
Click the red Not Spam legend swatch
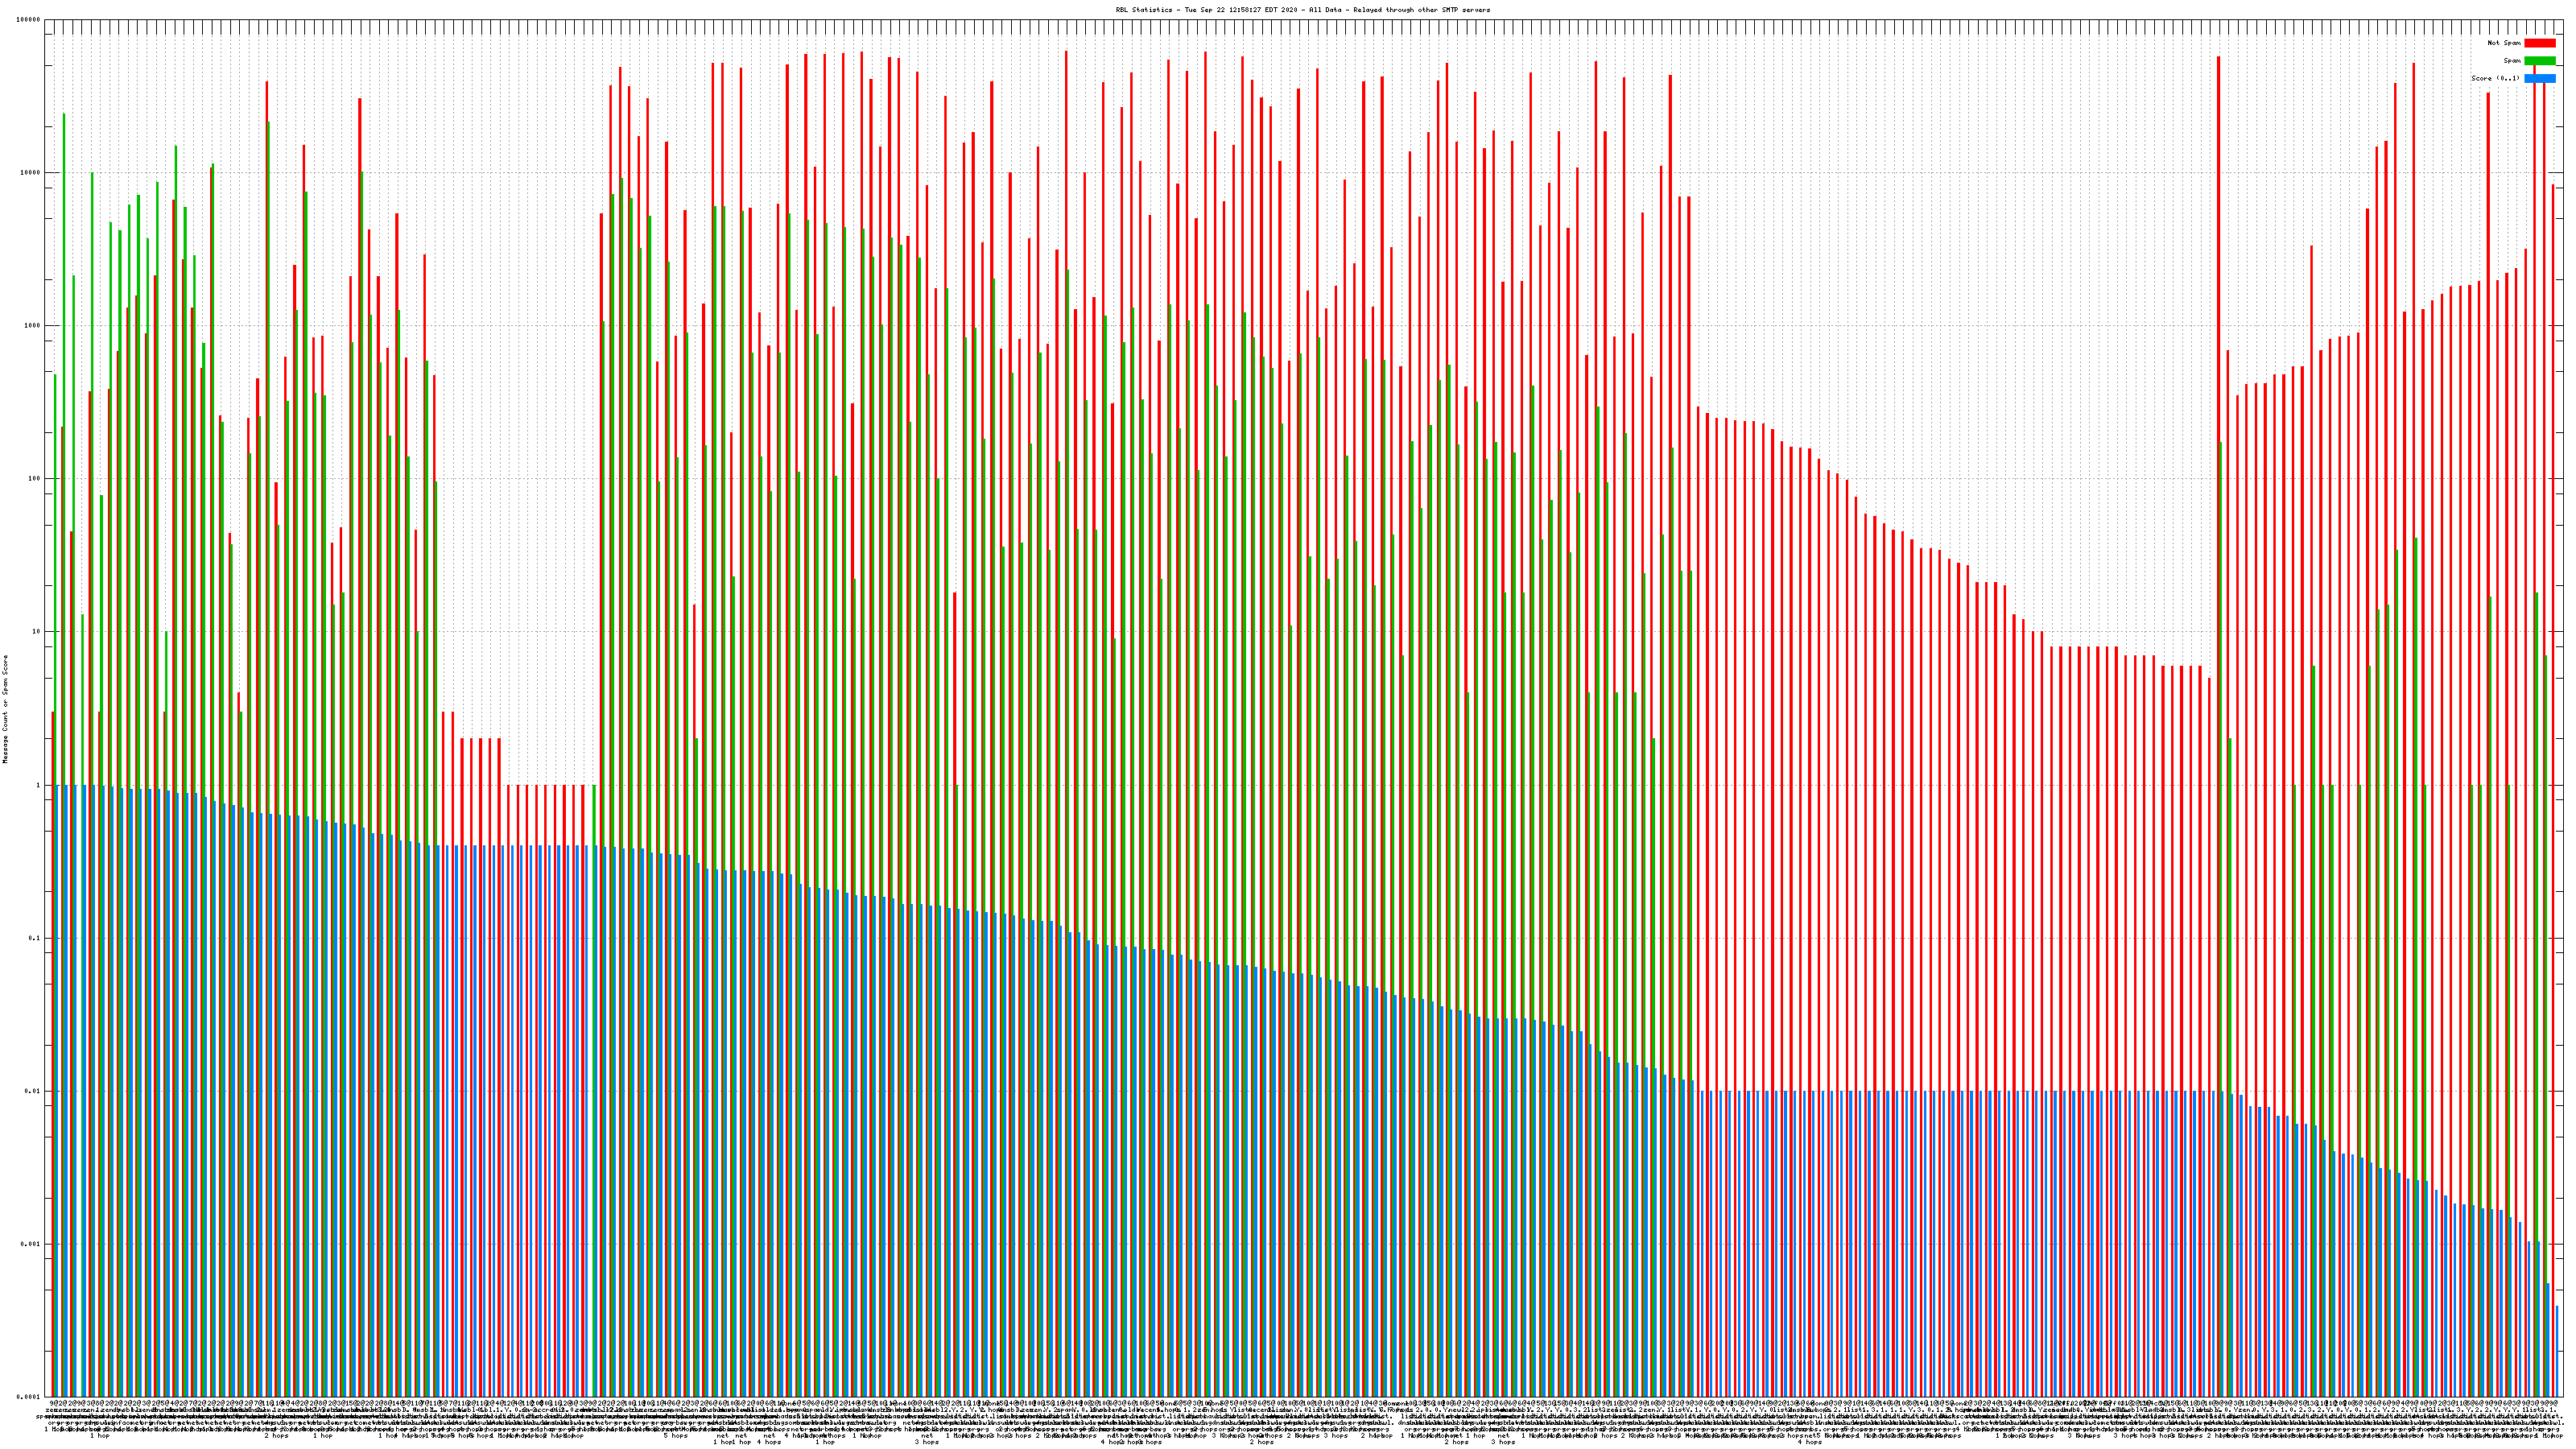coord(2539,43)
